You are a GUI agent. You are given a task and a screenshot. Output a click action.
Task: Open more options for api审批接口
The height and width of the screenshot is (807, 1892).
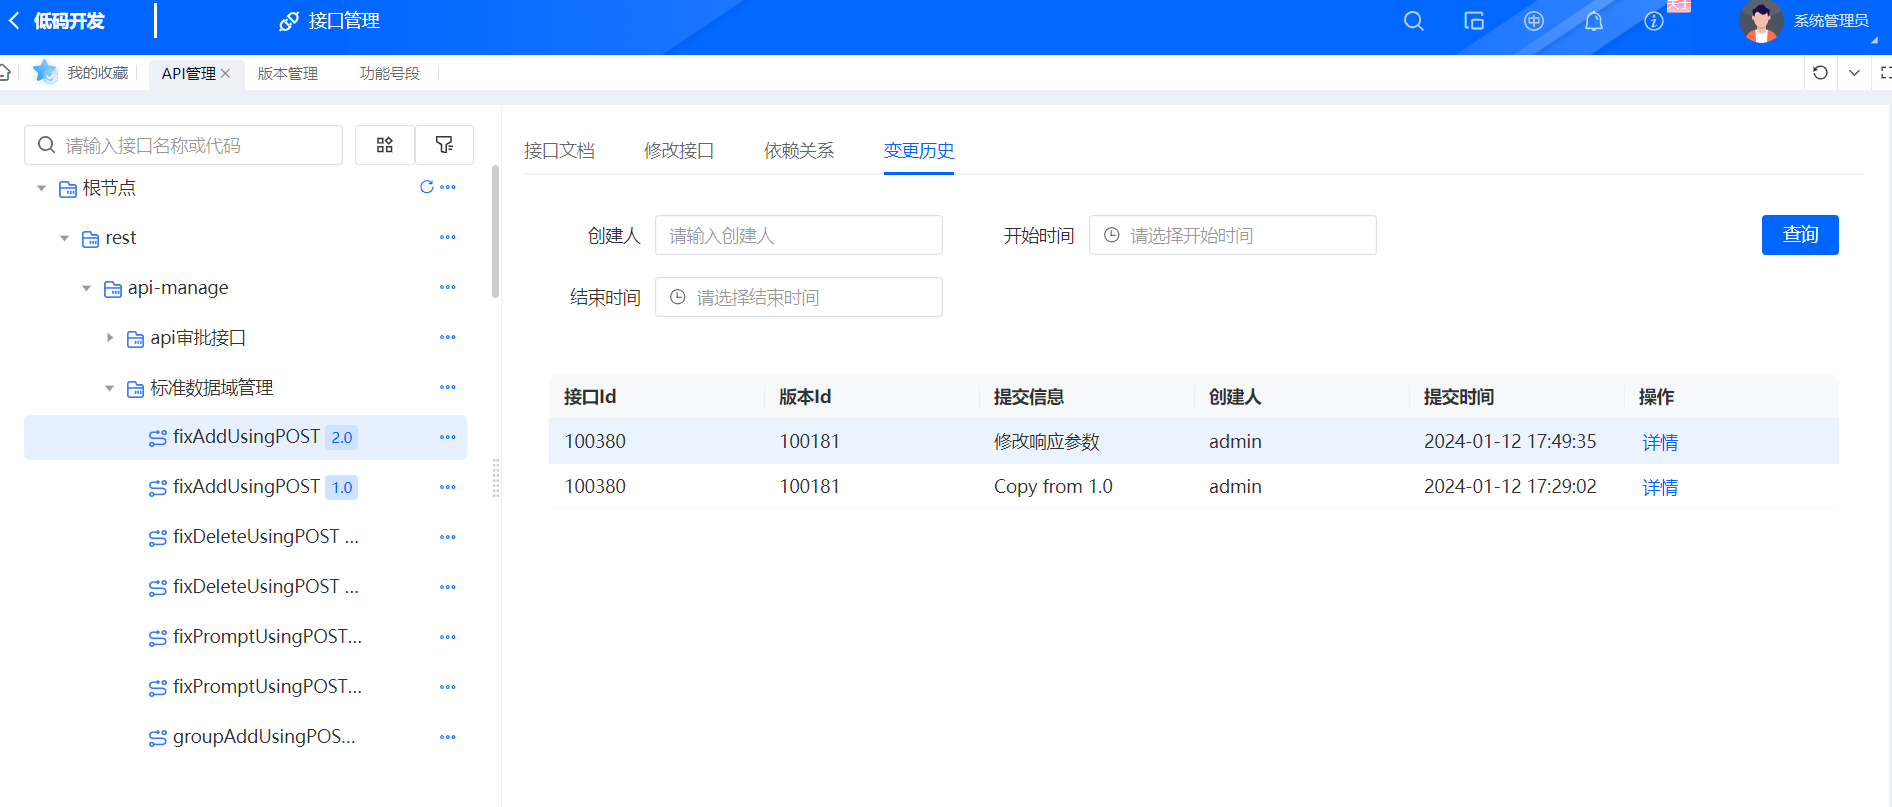click(448, 337)
